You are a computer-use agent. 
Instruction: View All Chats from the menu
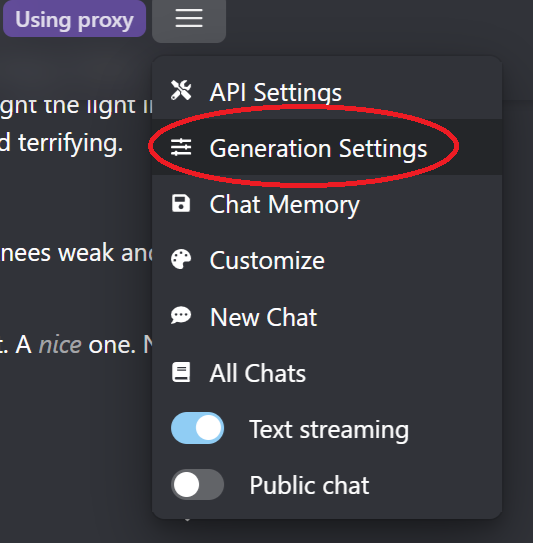327,372
